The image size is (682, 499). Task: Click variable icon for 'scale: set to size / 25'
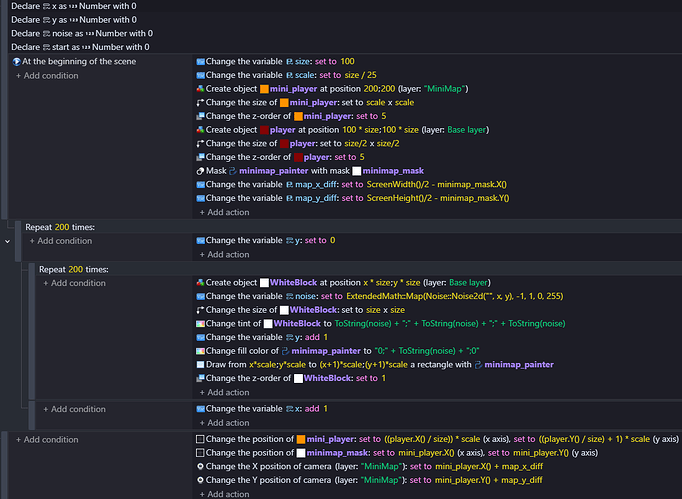click(201, 75)
